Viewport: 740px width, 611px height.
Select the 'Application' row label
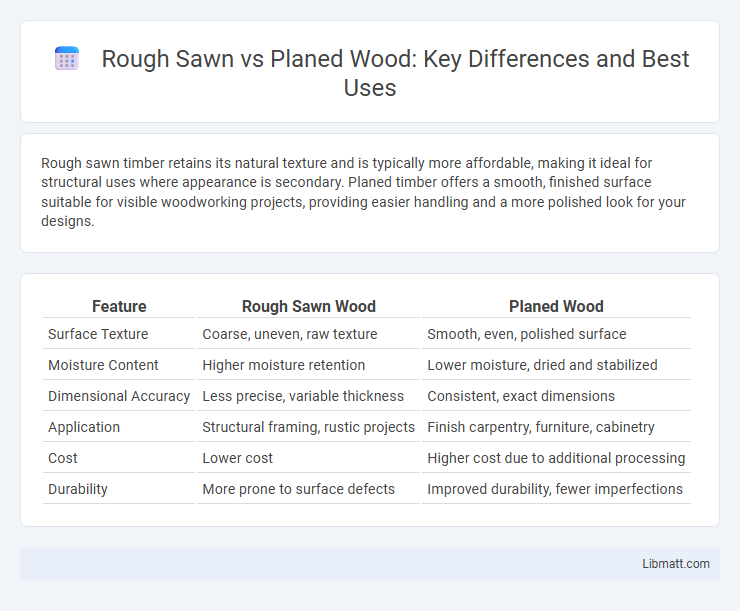(84, 427)
